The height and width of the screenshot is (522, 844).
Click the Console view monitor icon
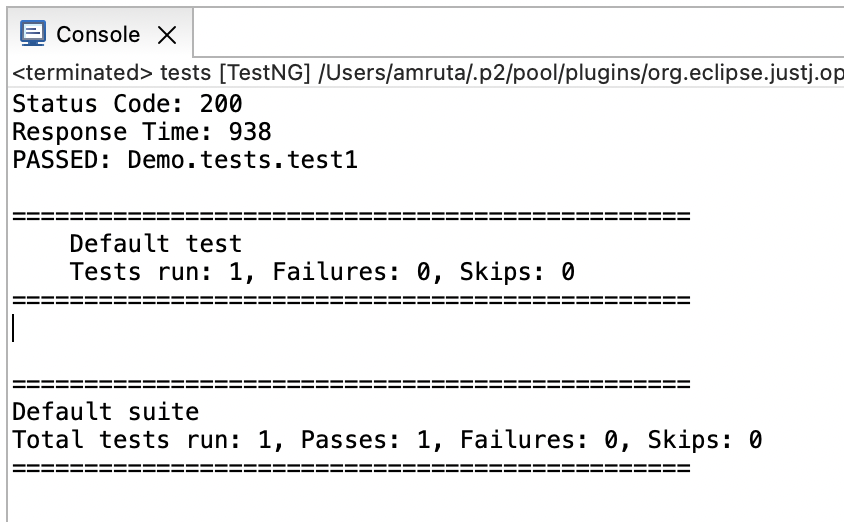pos(33,34)
